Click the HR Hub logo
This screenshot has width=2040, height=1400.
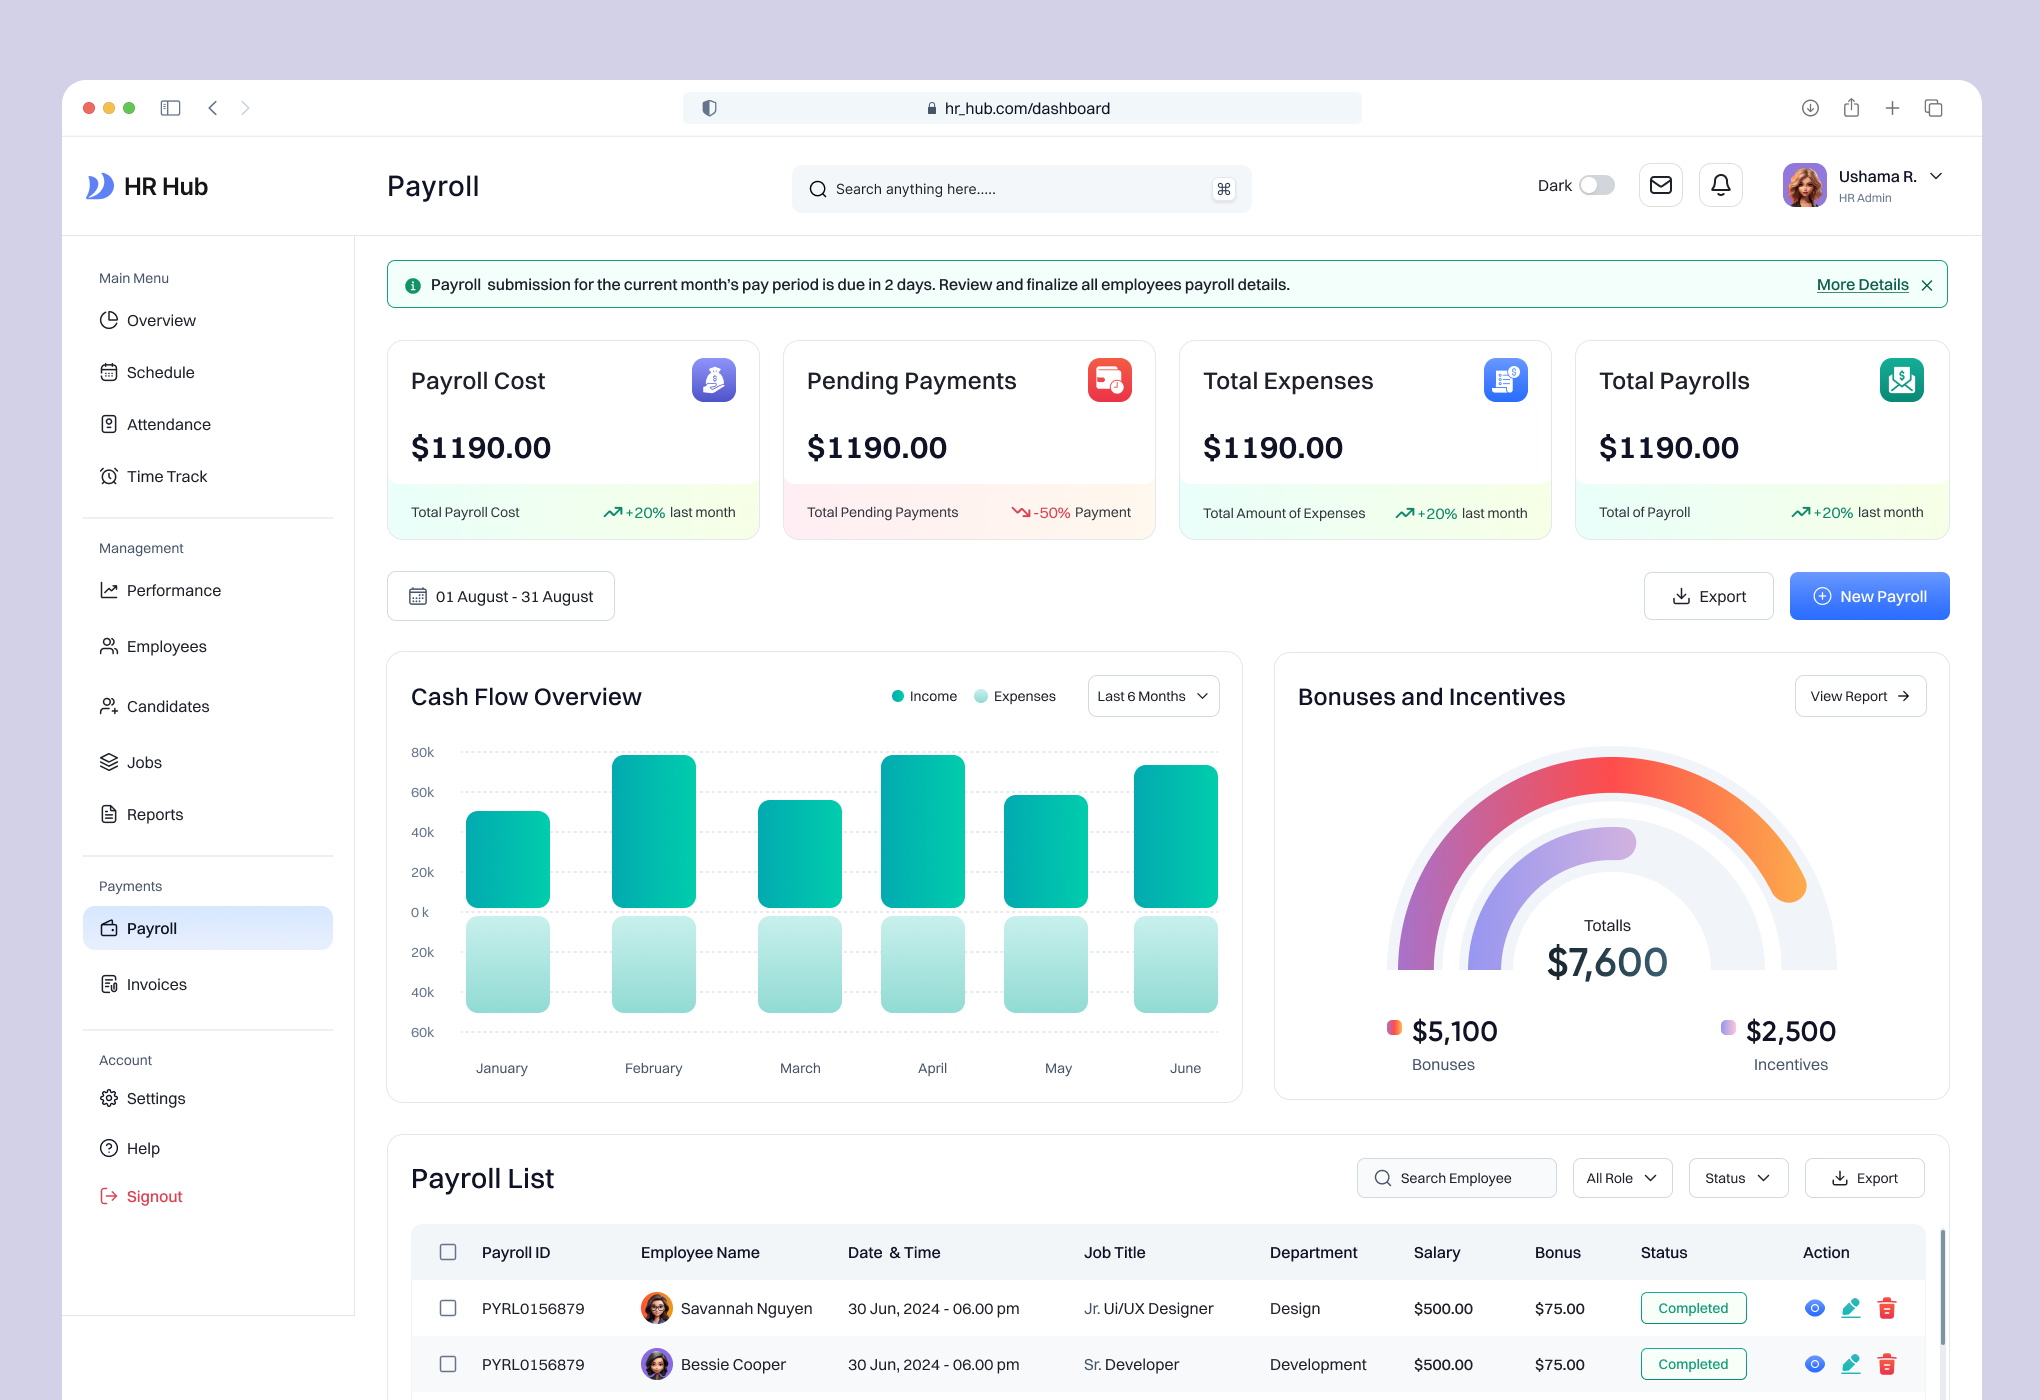tap(146, 186)
